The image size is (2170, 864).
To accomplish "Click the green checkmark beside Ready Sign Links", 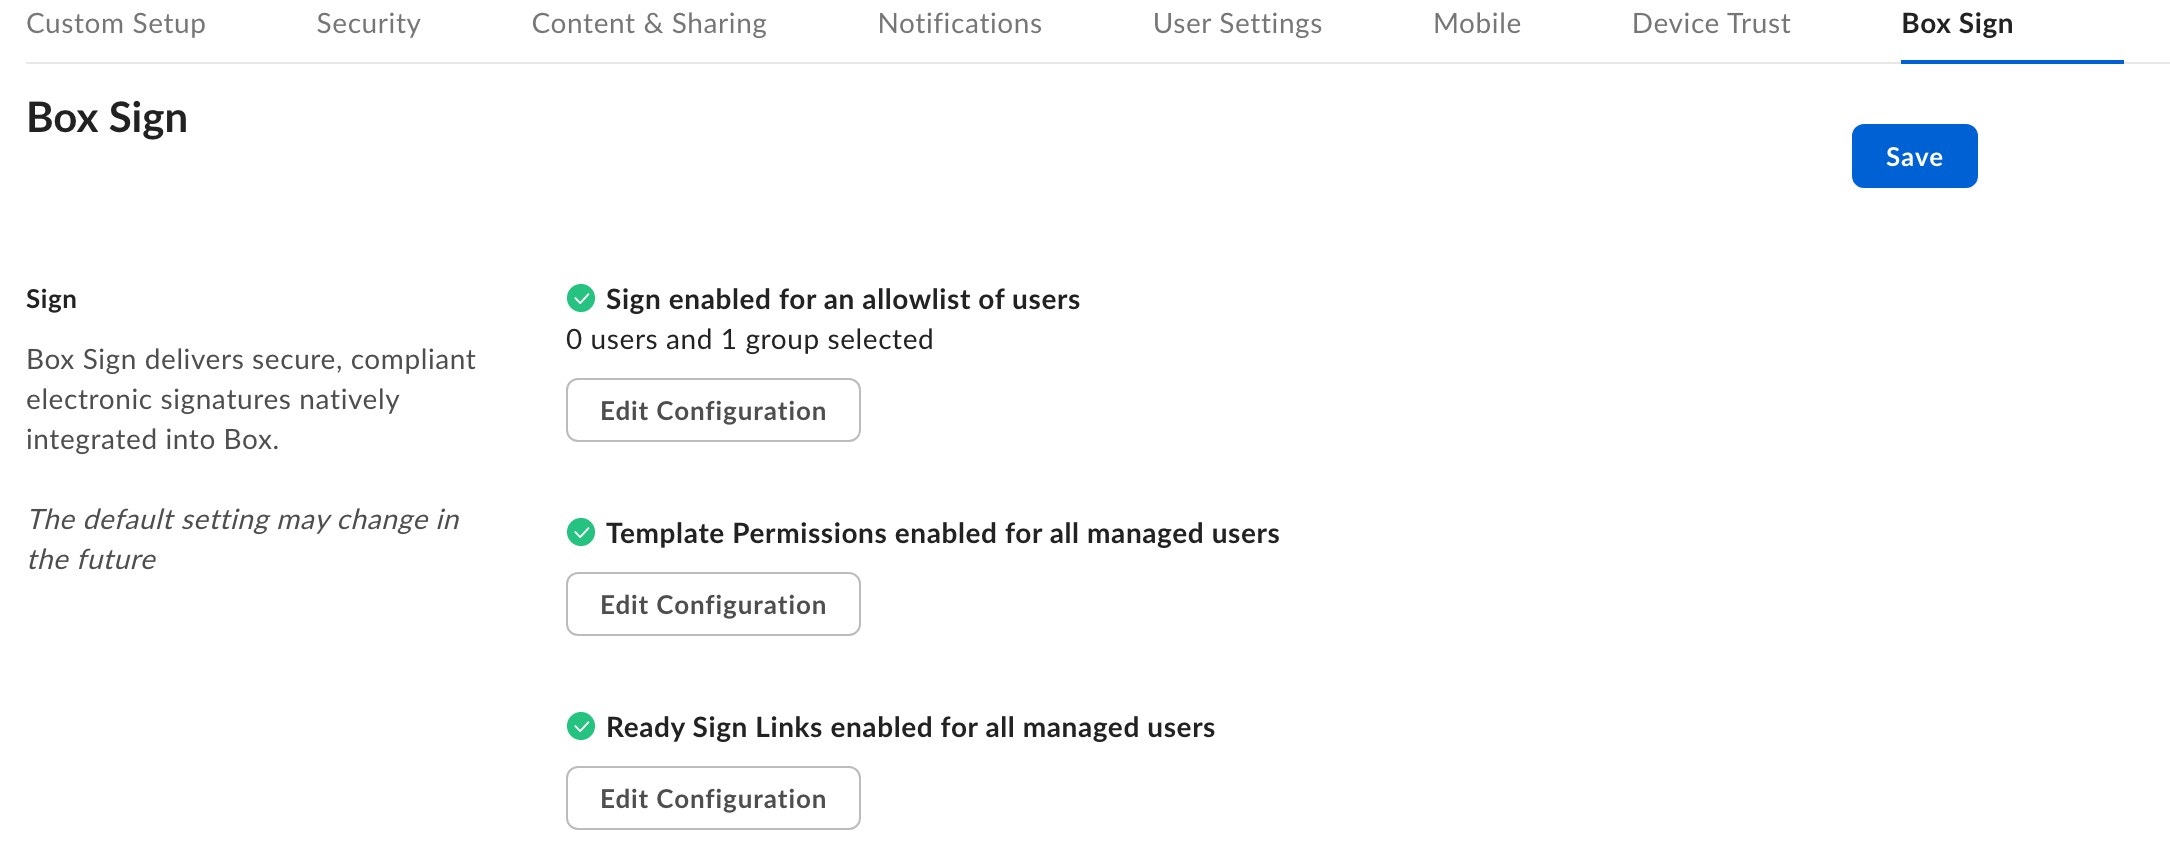I will pyautogui.click(x=583, y=727).
